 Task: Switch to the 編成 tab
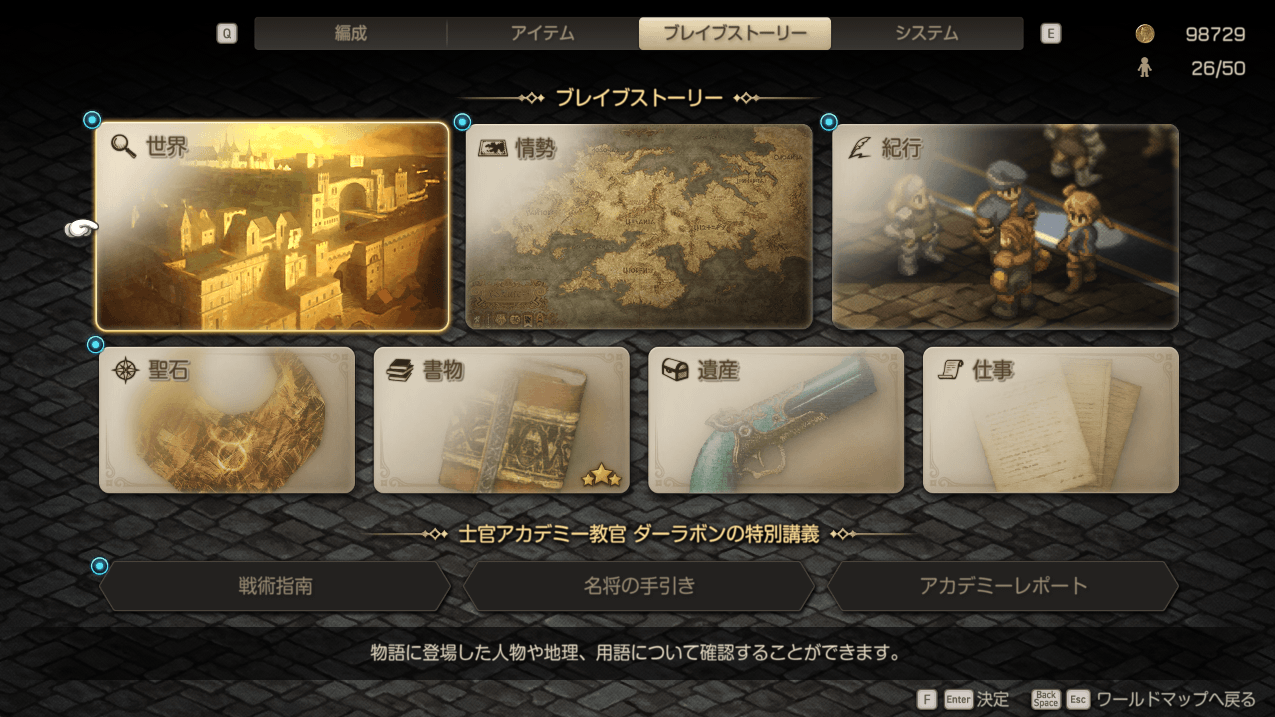(x=351, y=33)
